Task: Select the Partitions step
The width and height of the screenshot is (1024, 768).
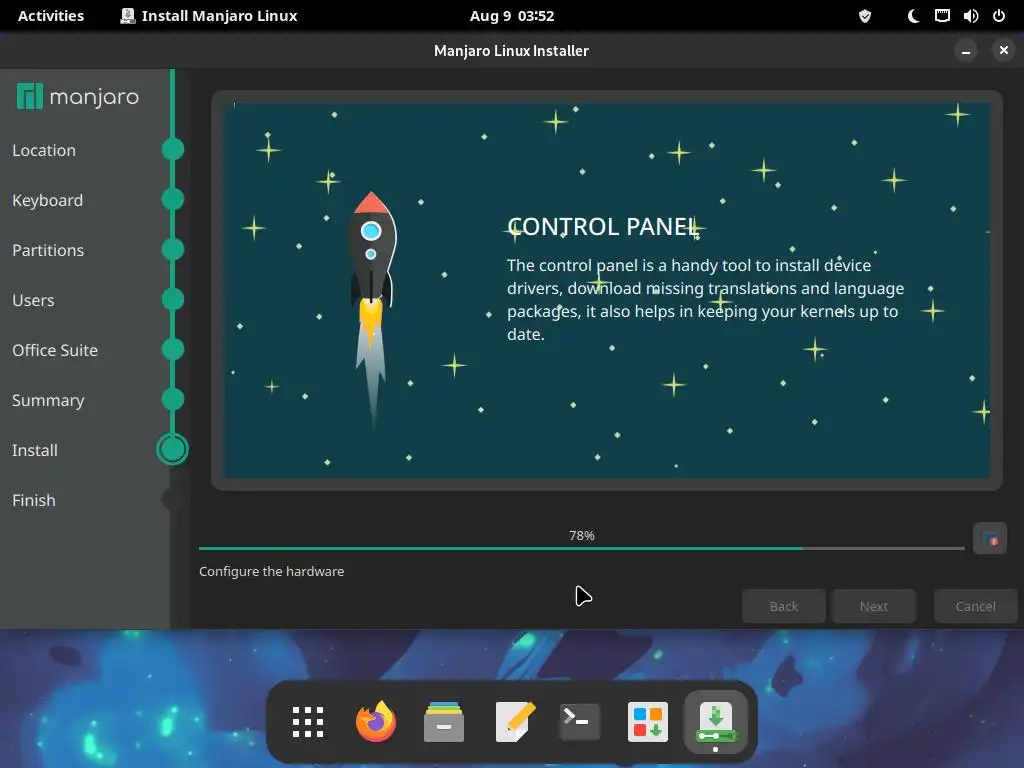Action: [48, 250]
